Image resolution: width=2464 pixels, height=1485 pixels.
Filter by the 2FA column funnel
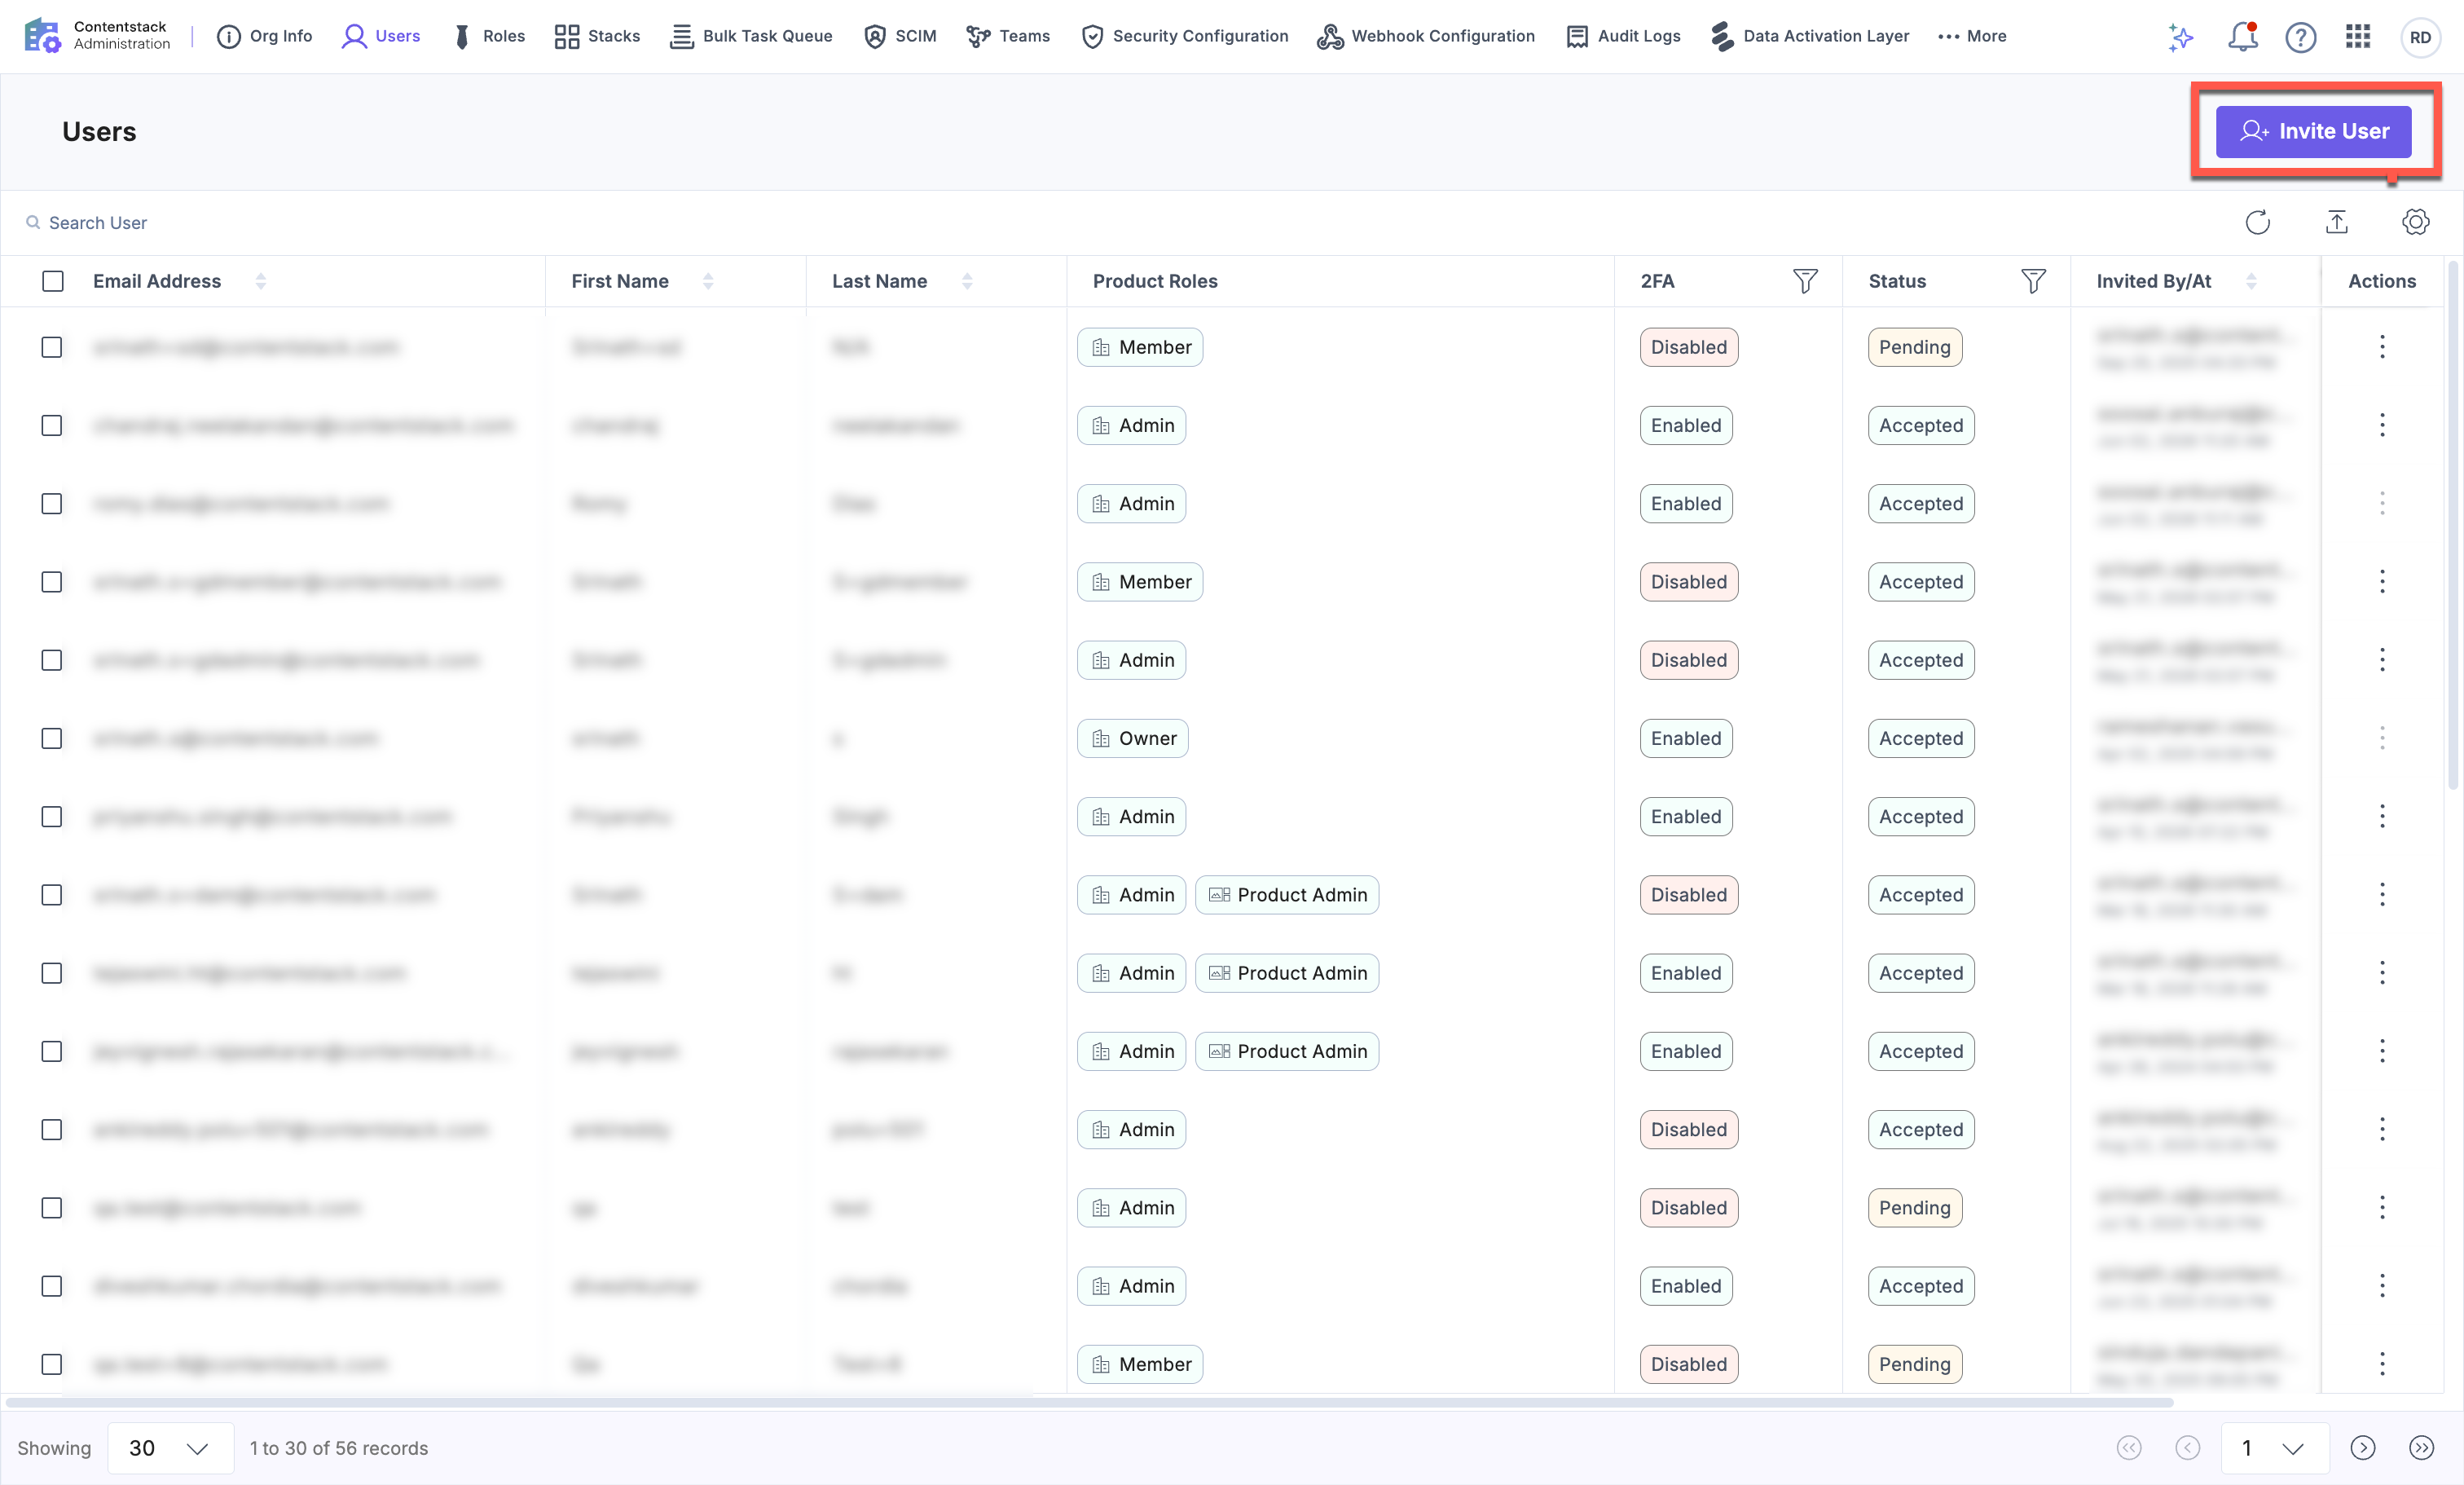click(x=1805, y=281)
